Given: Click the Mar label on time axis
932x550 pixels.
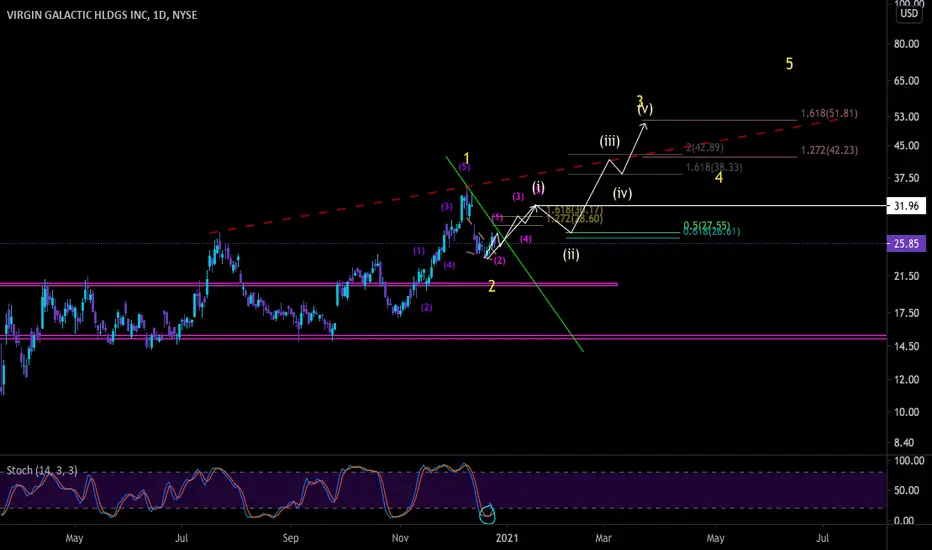Looking at the screenshot, I should pos(603,538).
